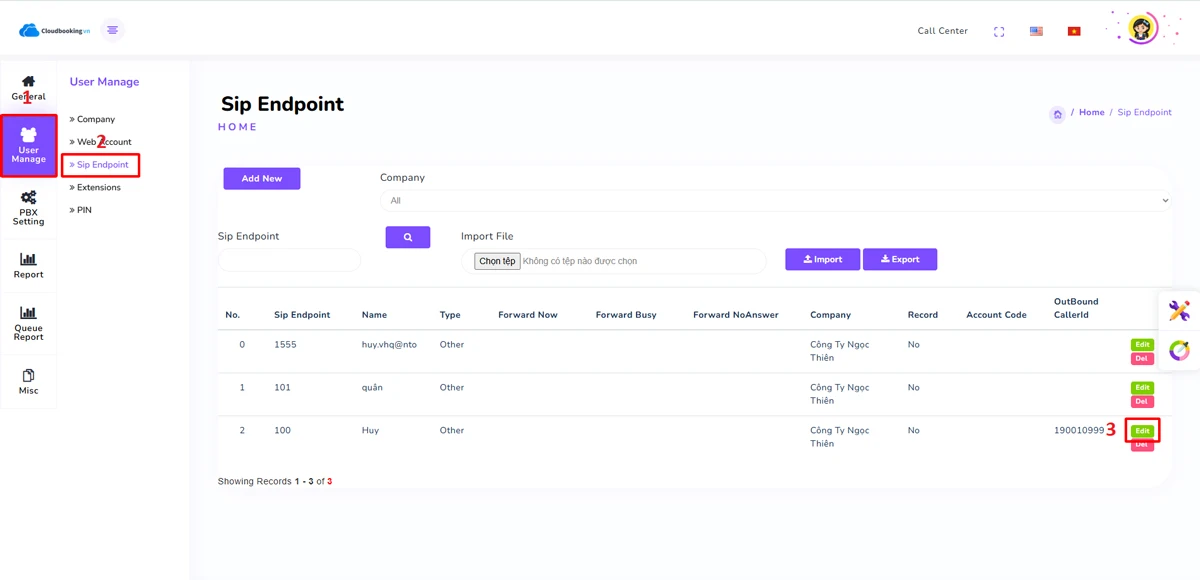This screenshot has width=1200, height=580.
Task: Toggle fullscreen mode icon
Action: pos(998,32)
